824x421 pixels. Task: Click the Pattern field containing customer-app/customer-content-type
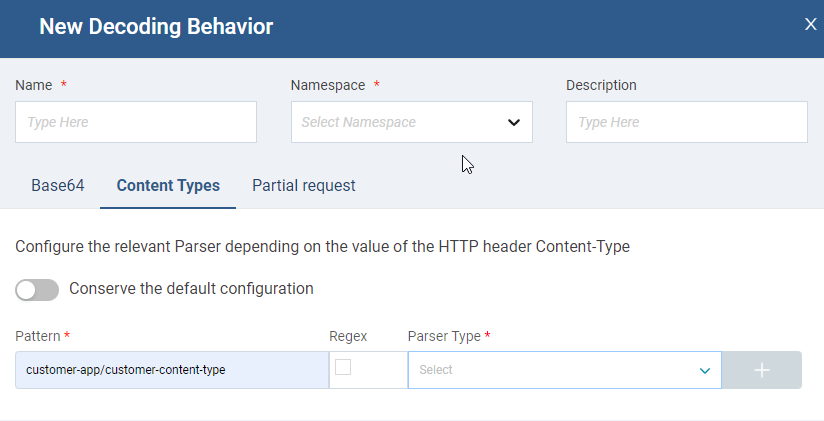172,370
